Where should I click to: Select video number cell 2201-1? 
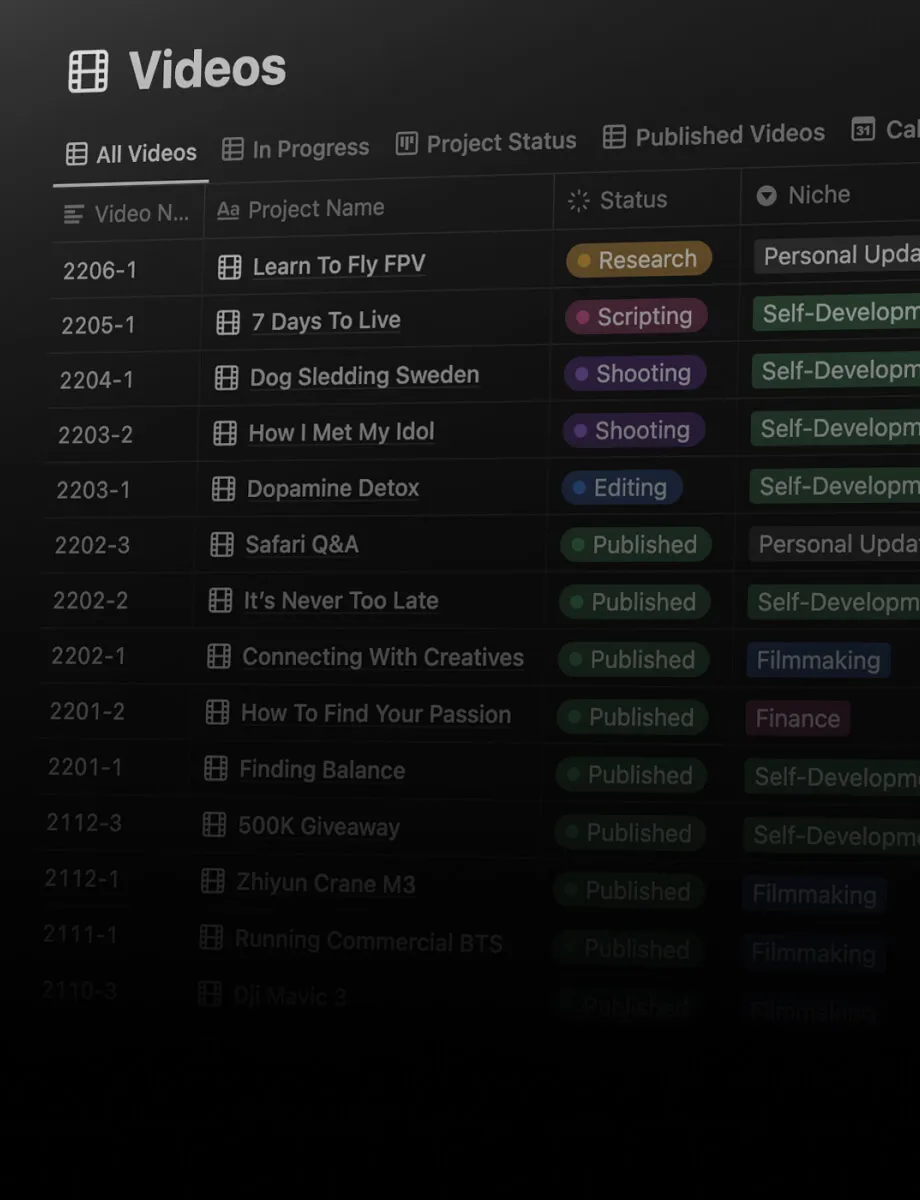pos(85,767)
